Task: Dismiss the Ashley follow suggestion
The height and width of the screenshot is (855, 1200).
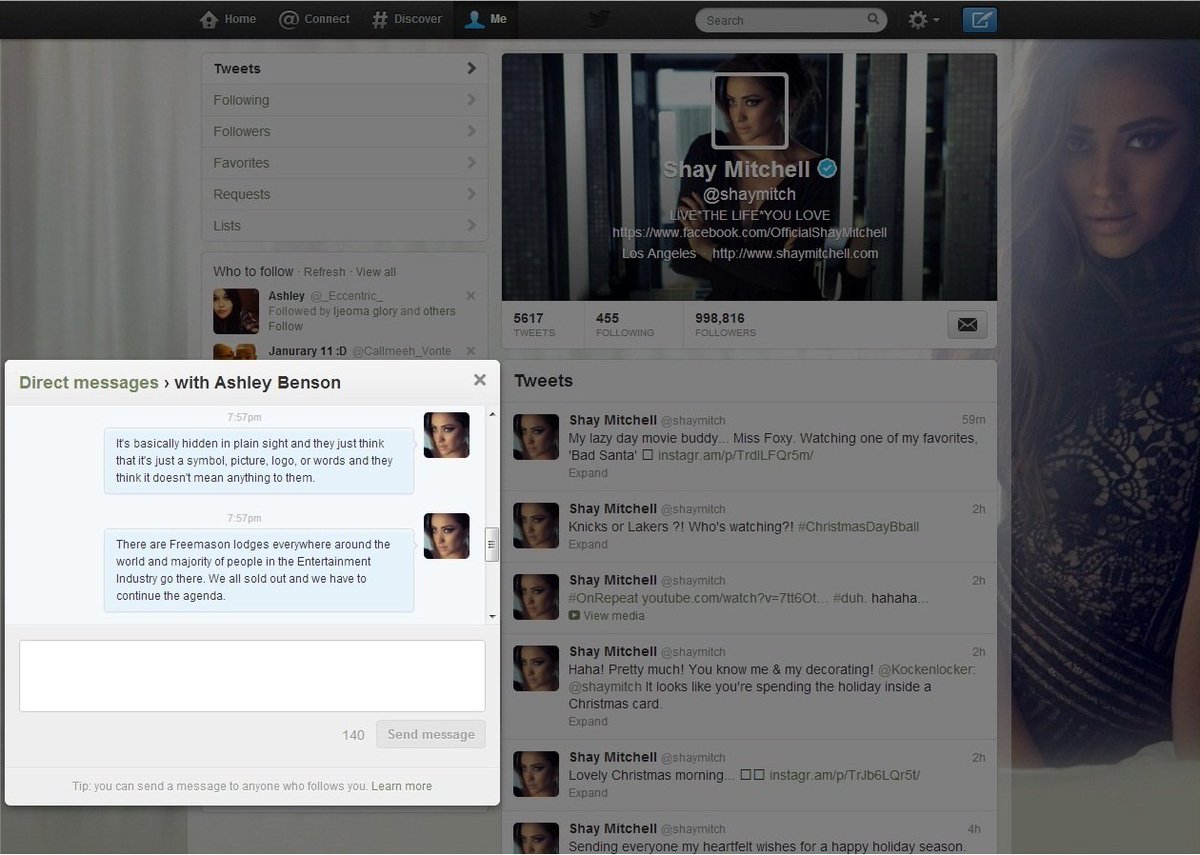Action: [x=471, y=295]
